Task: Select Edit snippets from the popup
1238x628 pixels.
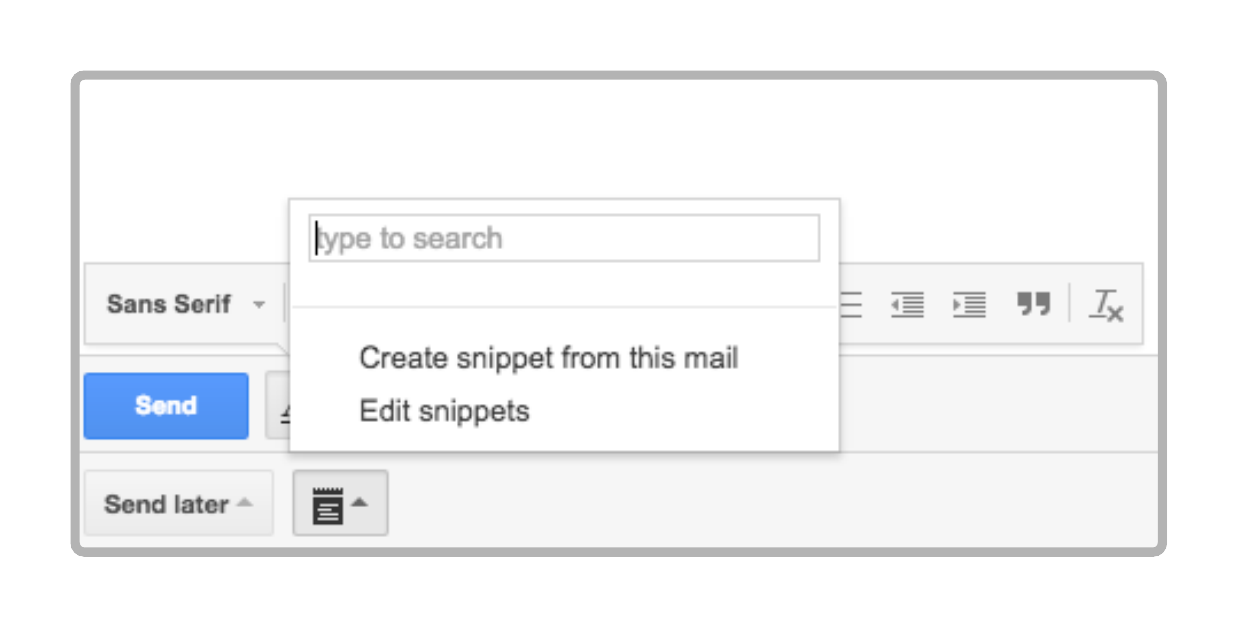Action: click(444, 411)
